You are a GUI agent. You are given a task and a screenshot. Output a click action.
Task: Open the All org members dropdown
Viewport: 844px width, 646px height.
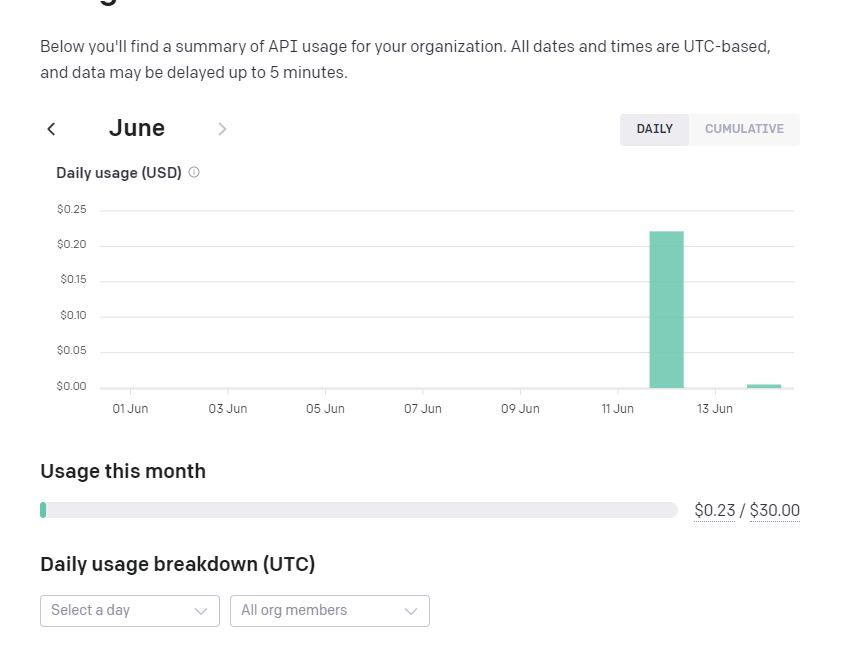click(329, 611)
